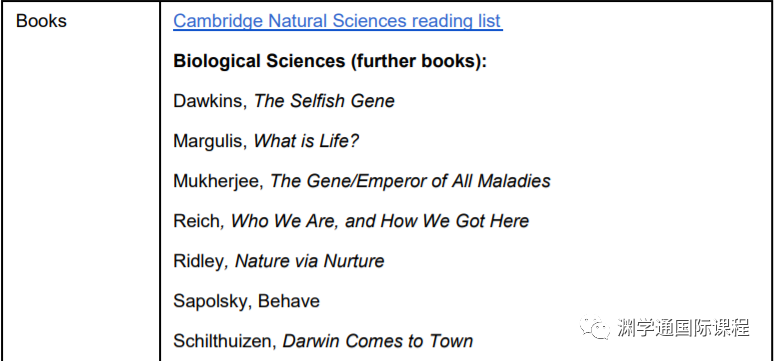Click the italic title Nature via Nurture
This screenshot has width=774, height=361.
pyautogui.click(x=310, y=261)
